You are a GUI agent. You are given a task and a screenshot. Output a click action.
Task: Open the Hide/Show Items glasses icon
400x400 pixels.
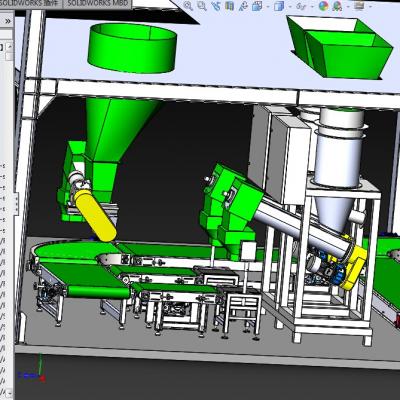302,6
